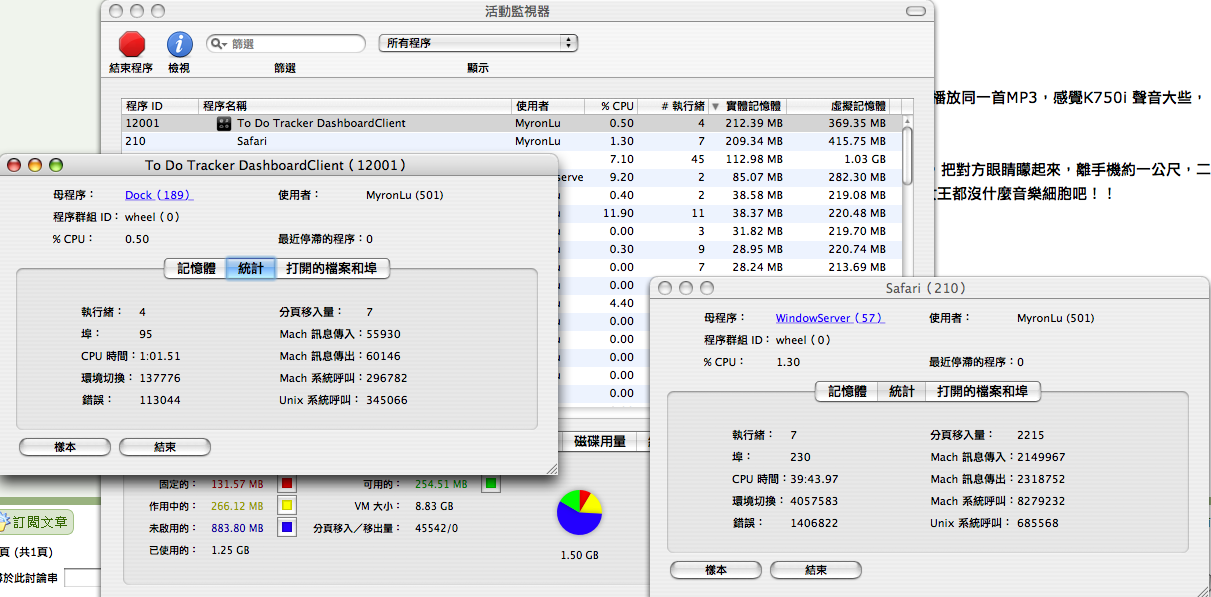Sort the list by 程序名稱 column
This screenshot has height=597, width=1211.
(x=355, y=106)
